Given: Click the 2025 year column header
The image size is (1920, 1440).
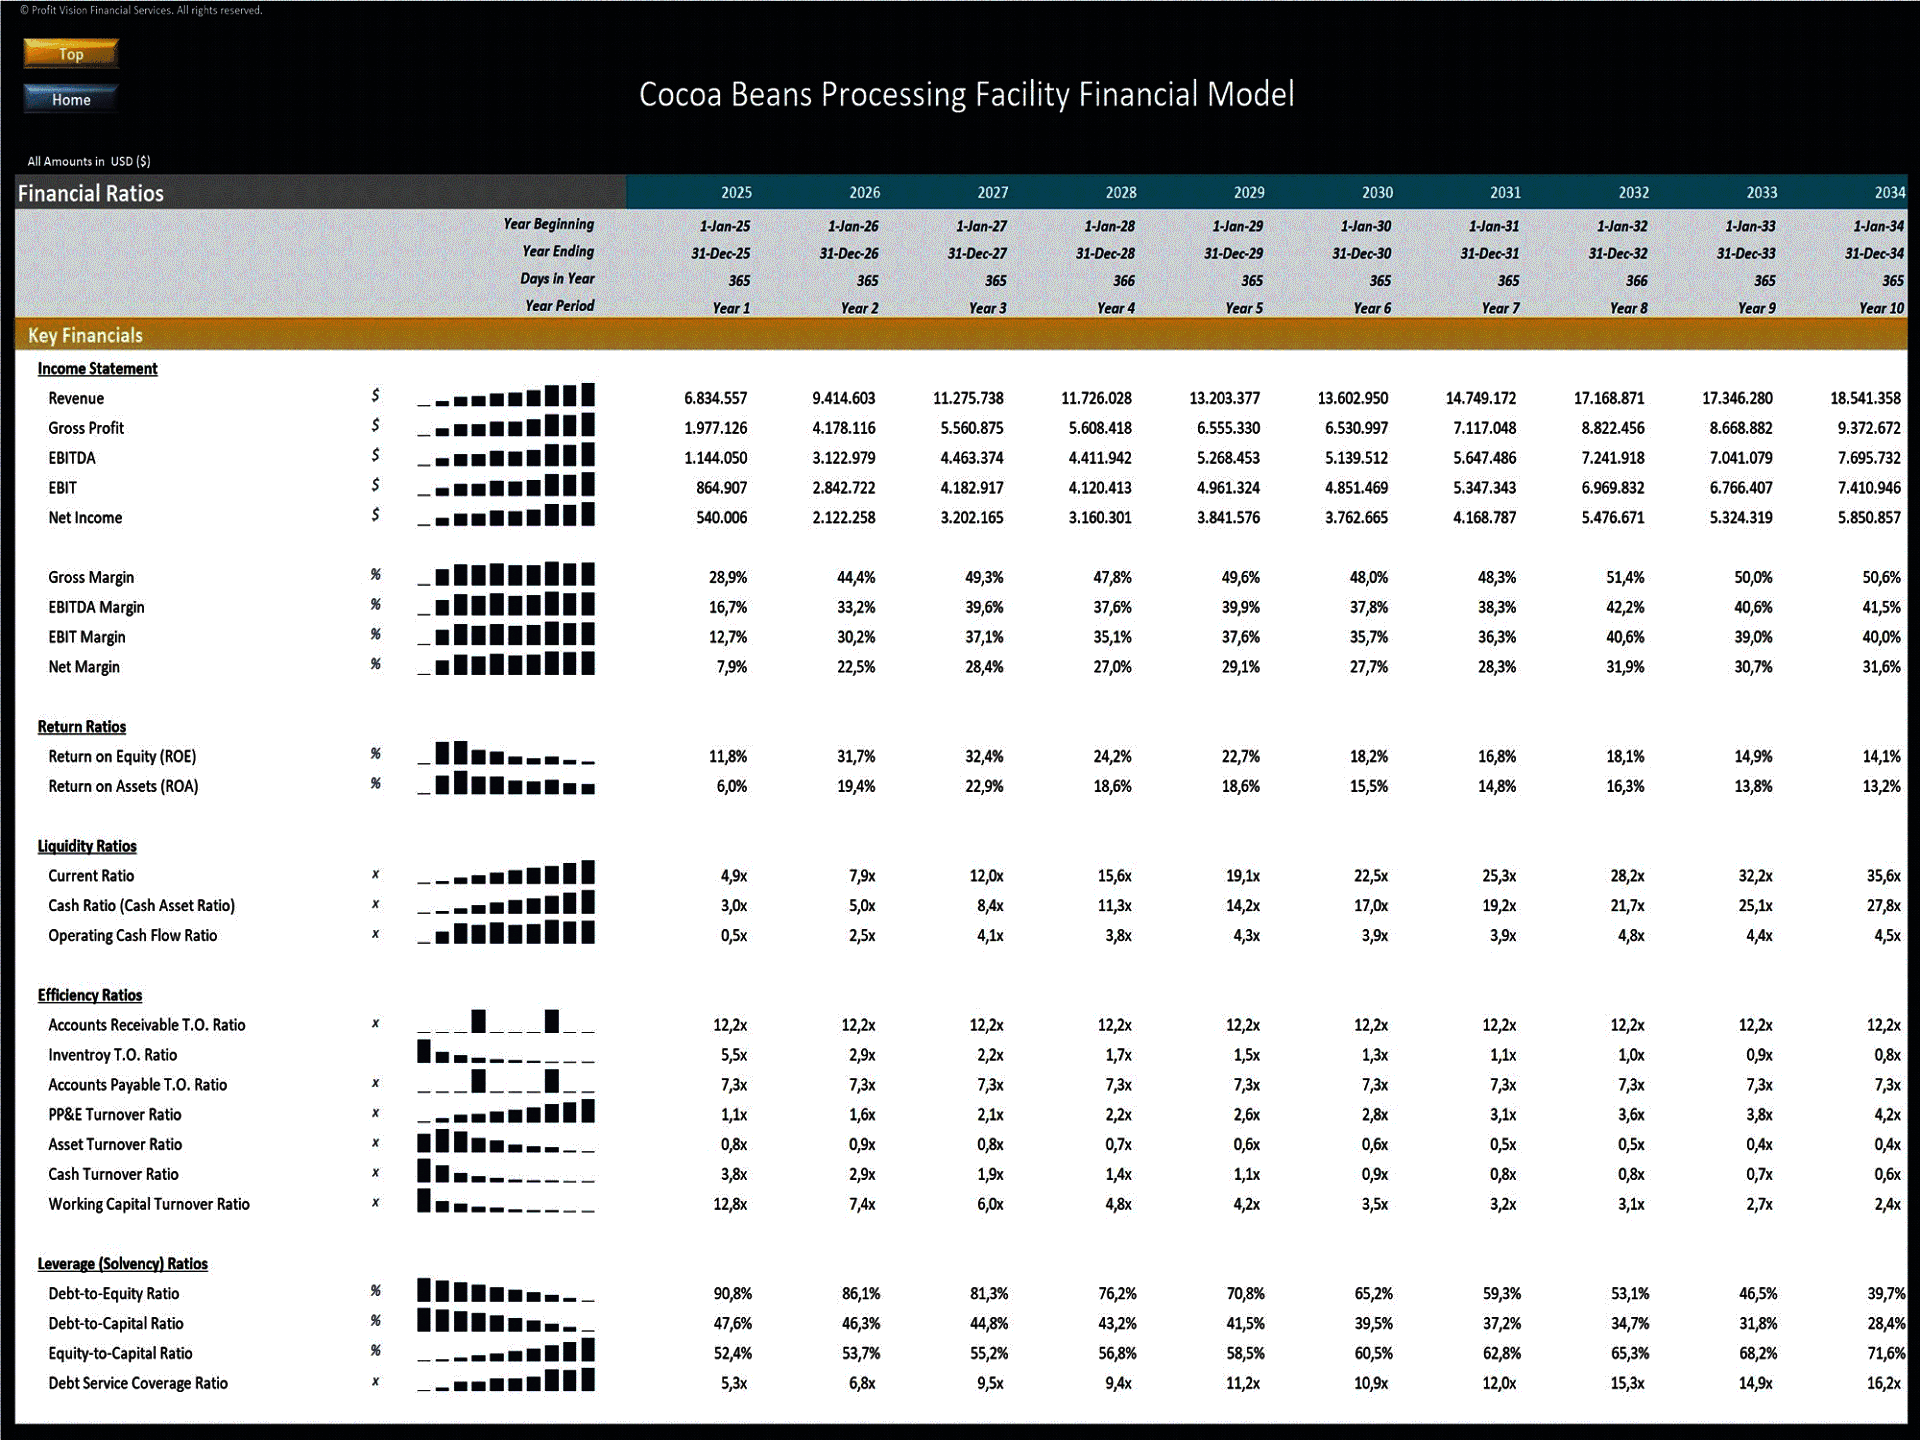Looking at the screenshot, I should [x=736, y=192].
